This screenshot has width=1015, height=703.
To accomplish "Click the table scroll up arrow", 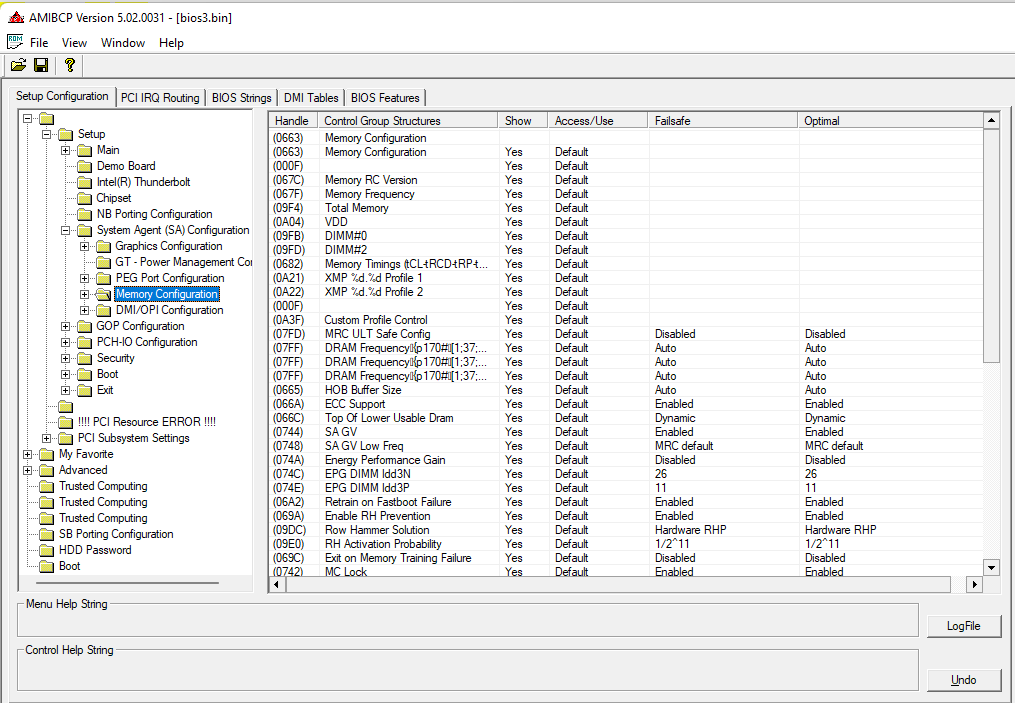I will coord(991,120).
